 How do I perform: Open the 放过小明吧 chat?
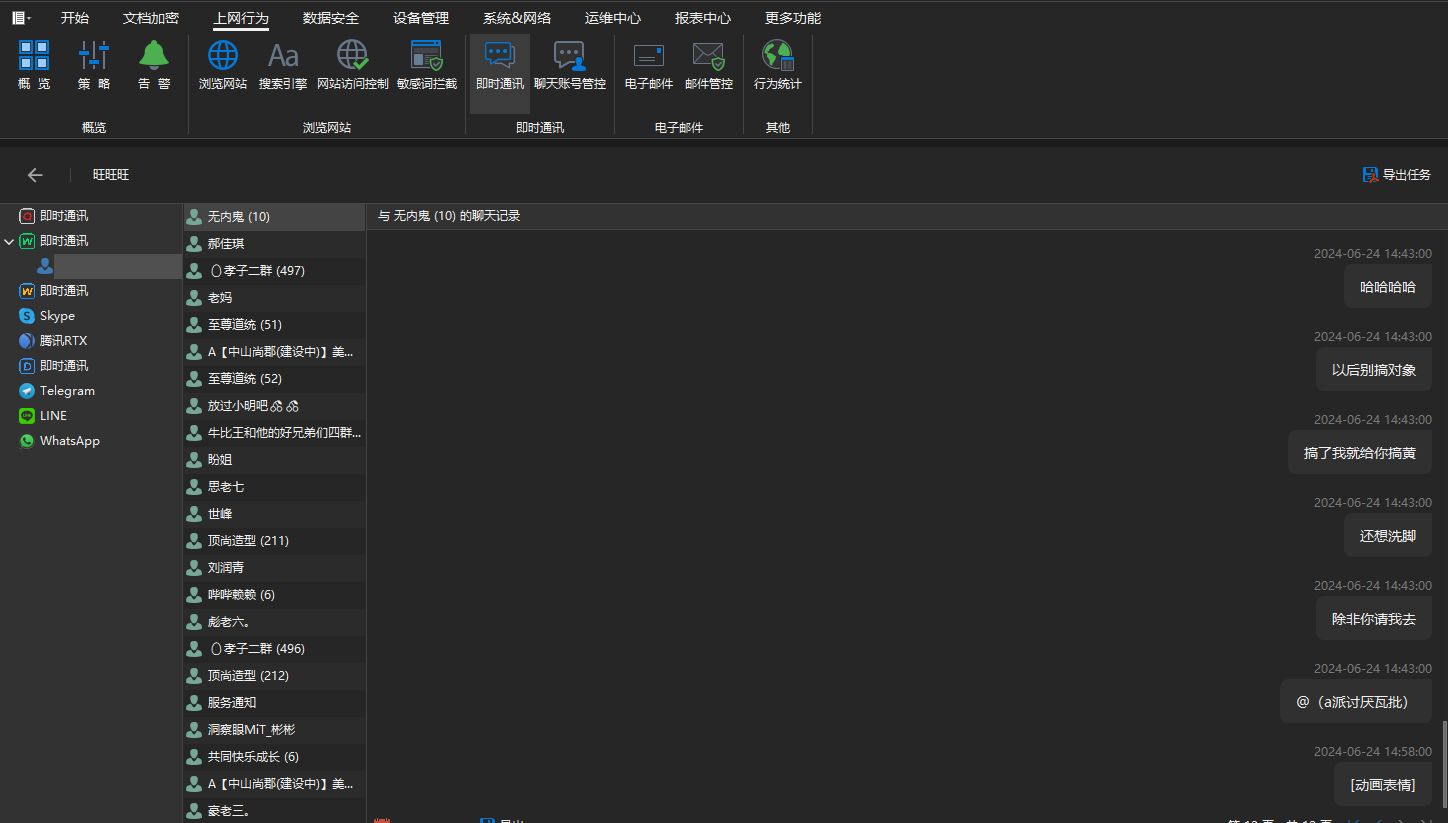274,406
